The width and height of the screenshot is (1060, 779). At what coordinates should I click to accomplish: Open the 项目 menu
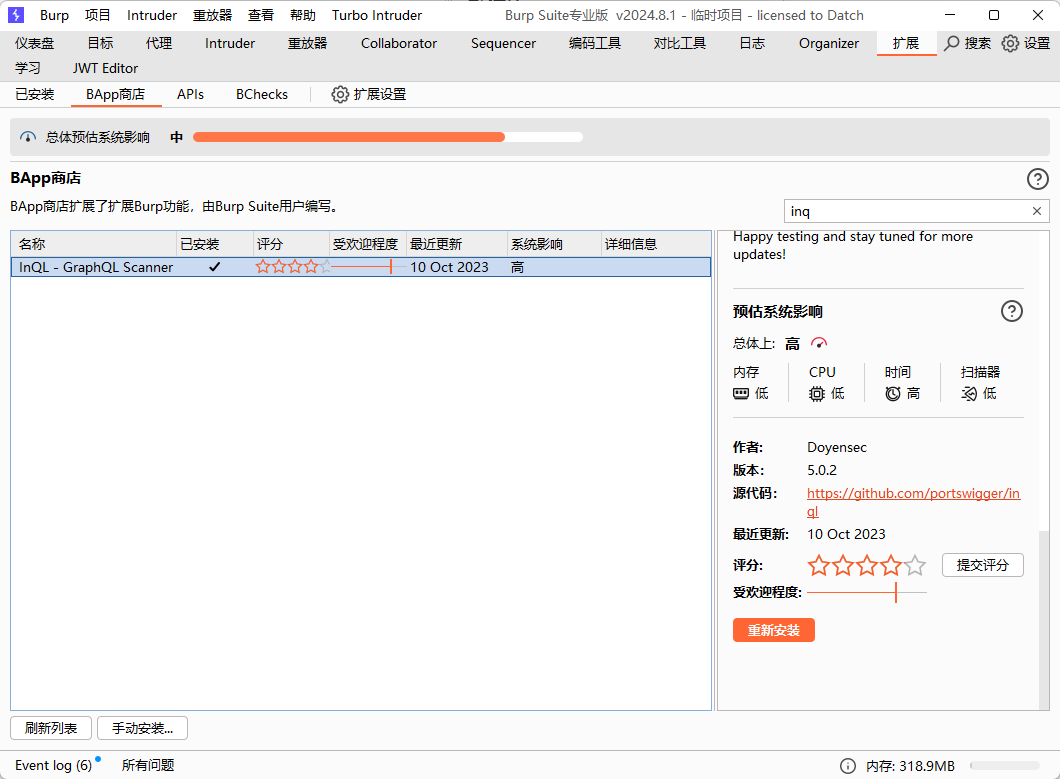(x=97, y=15)
